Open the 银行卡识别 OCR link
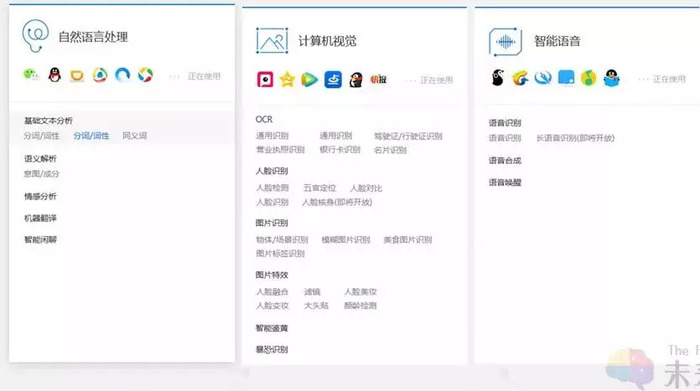 pos(340,150)
